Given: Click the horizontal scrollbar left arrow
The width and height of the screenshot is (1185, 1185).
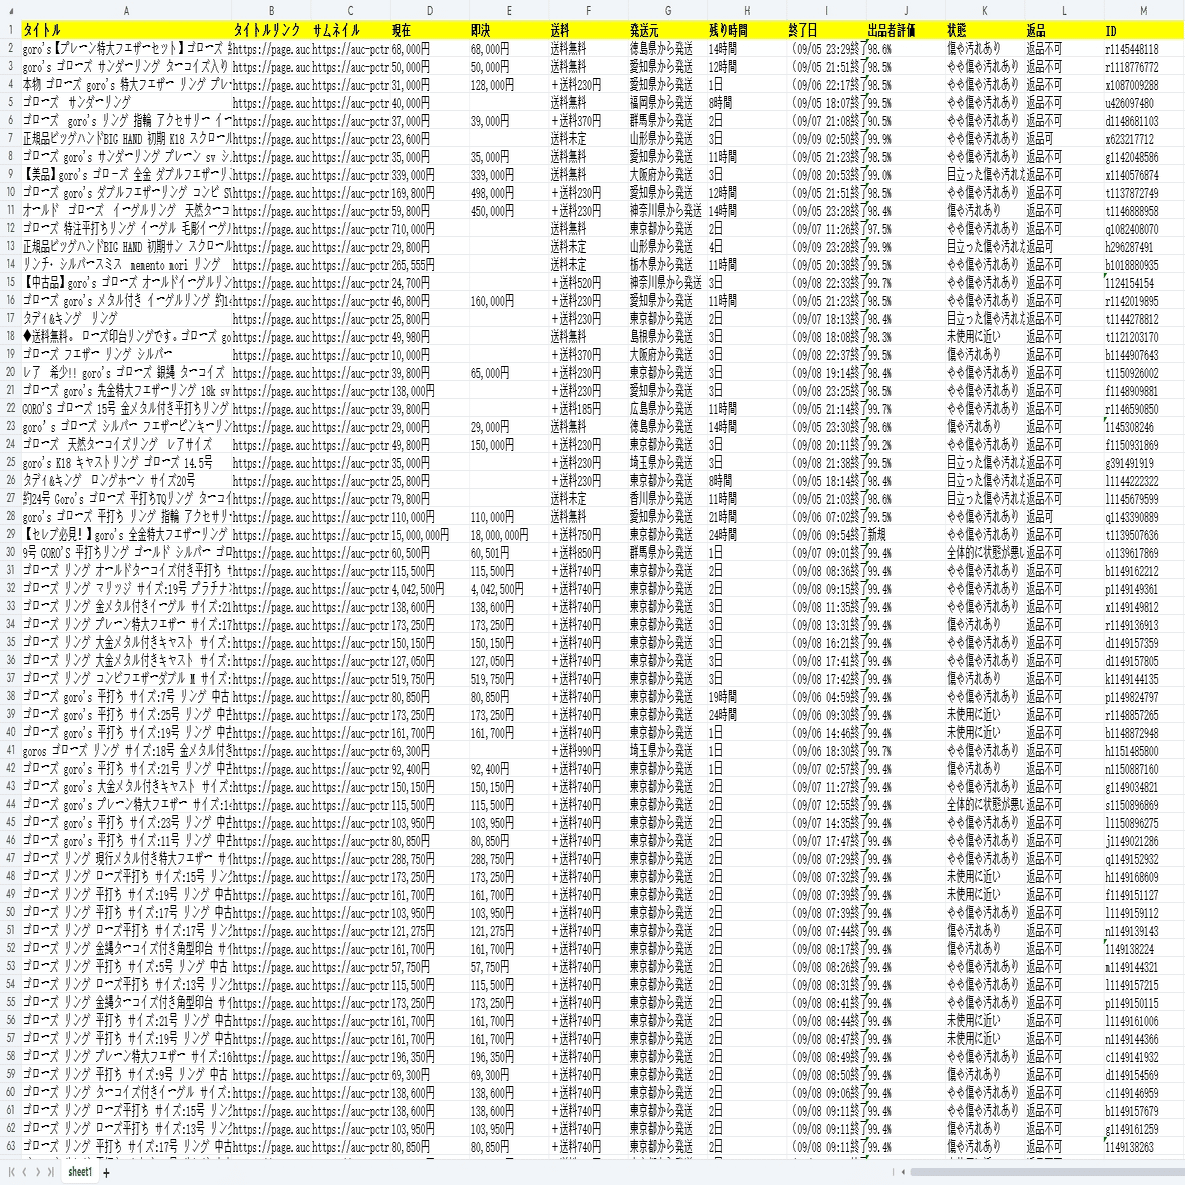Looking at the screenshot, I should [x=903, y=1172].
